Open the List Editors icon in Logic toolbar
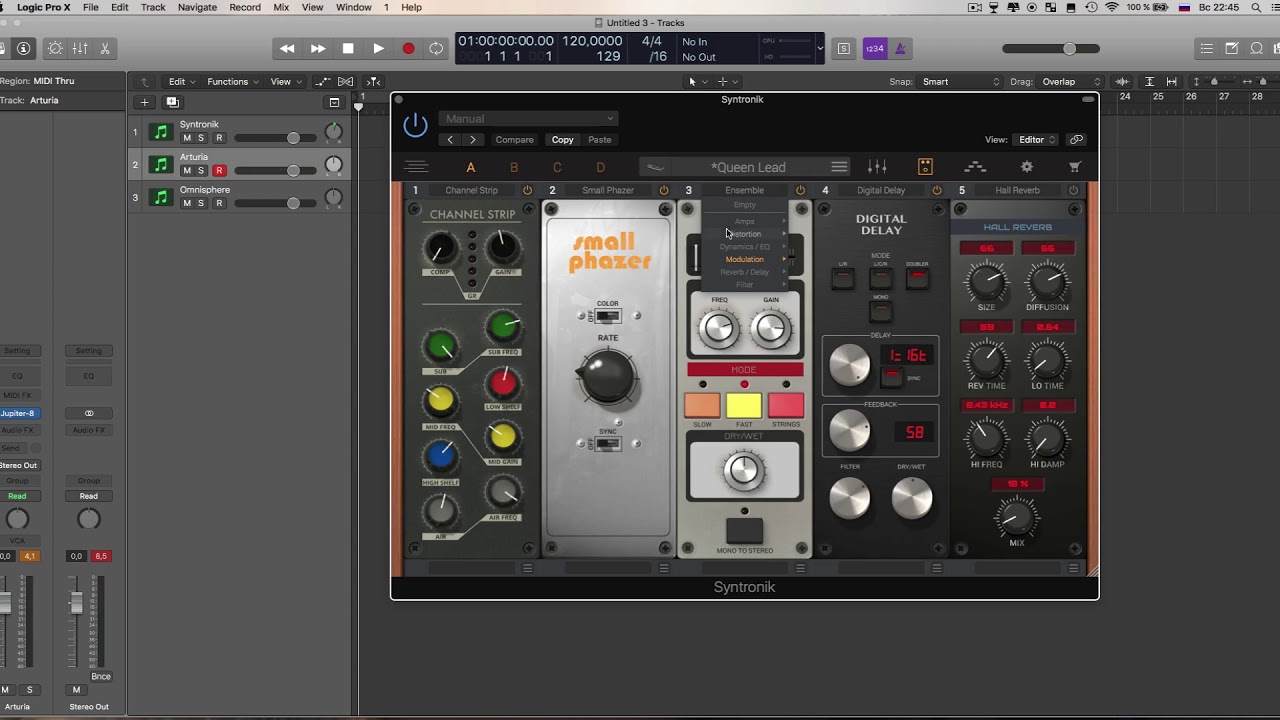The image size is (1280, 720). [x=1207, y=48]
